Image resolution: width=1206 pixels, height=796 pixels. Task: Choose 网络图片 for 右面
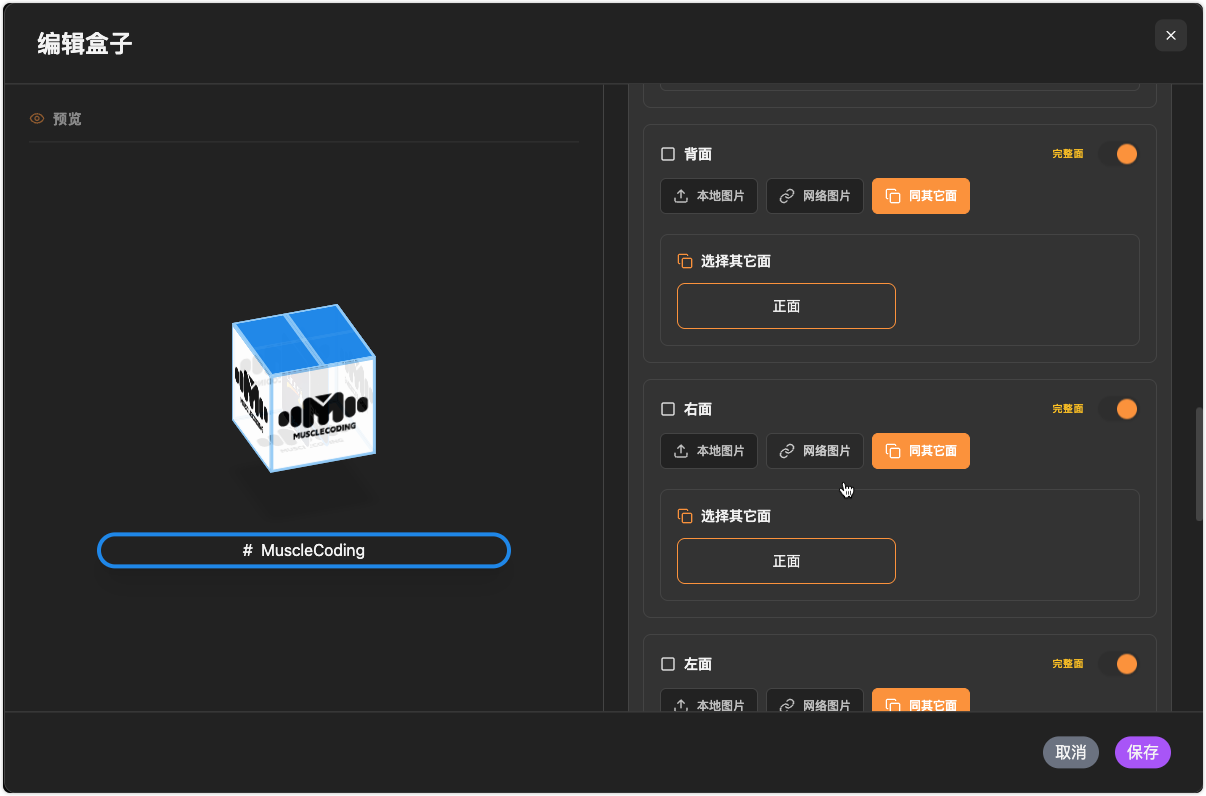(815, 451)
